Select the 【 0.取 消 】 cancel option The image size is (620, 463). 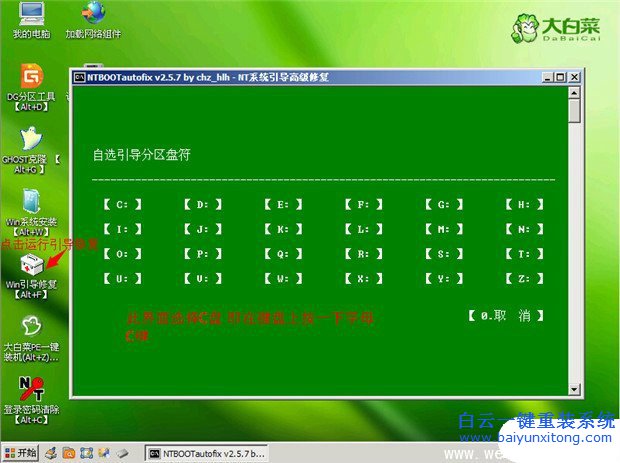coord(506,316)
